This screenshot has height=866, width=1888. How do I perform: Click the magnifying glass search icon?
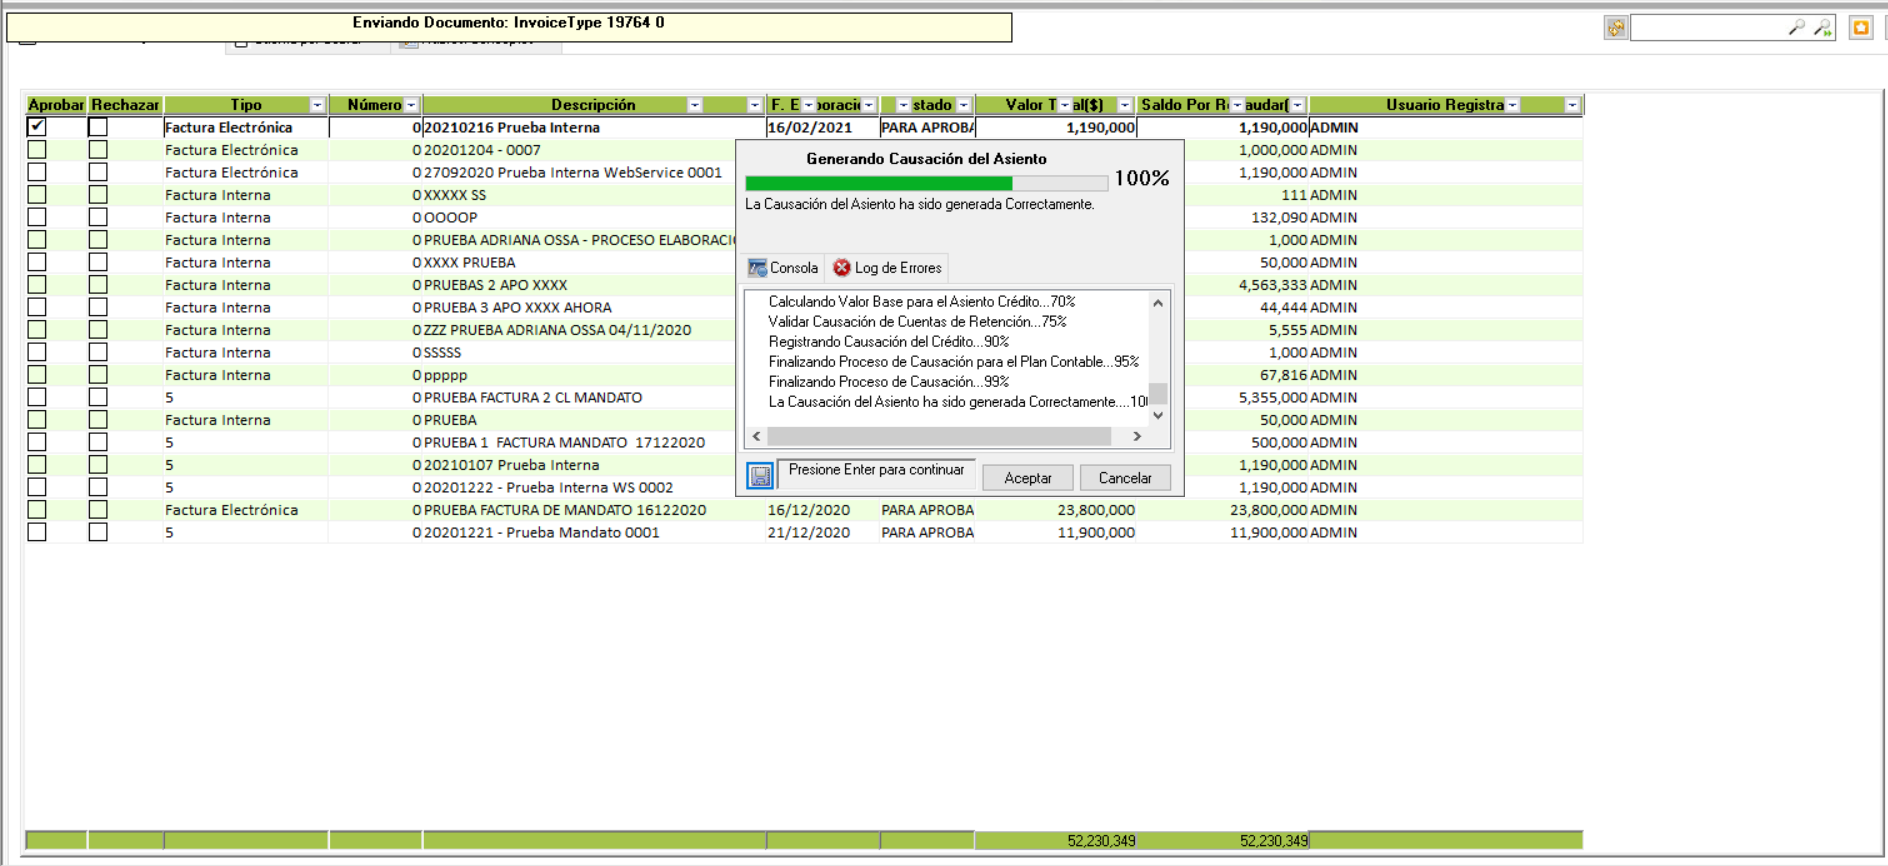(1796, 28)
